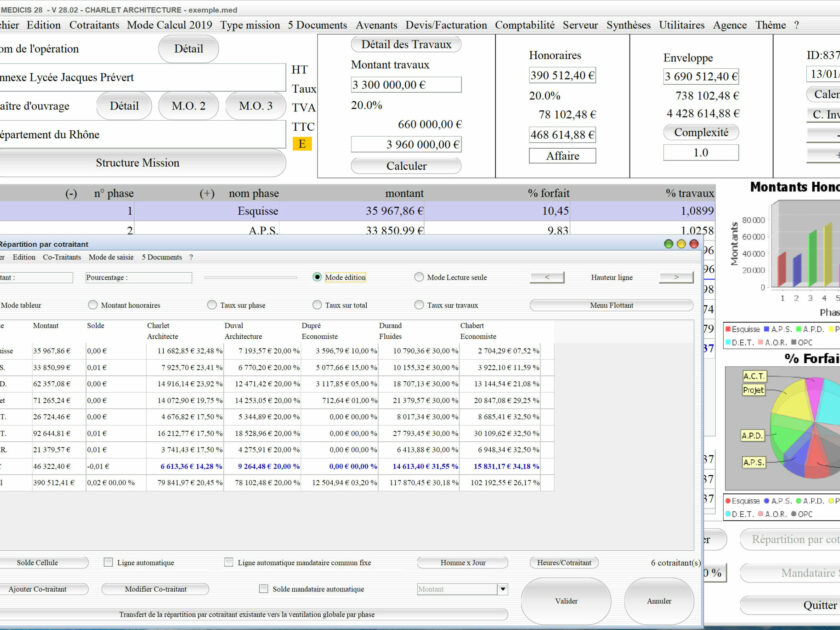Viewport: 840px width, 630px height.
Task: Open Mode de saisie menu
Action: tap(111, 257)
